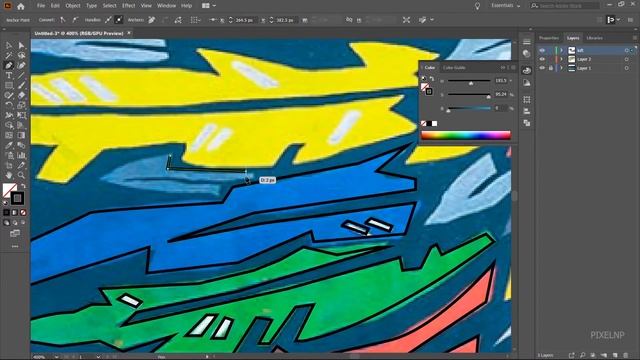Choose the Magic Wand tool
The width and height of the screenshot is (640, 360).
pyautogui.click(x=9, y=56)
